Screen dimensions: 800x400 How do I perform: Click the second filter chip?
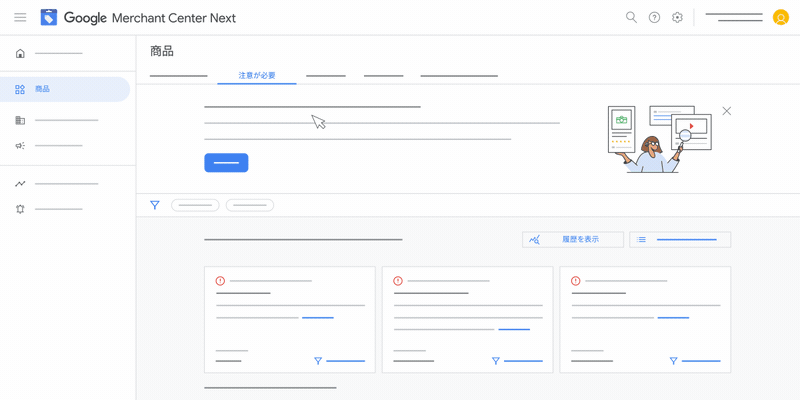[x=250, y=205]
